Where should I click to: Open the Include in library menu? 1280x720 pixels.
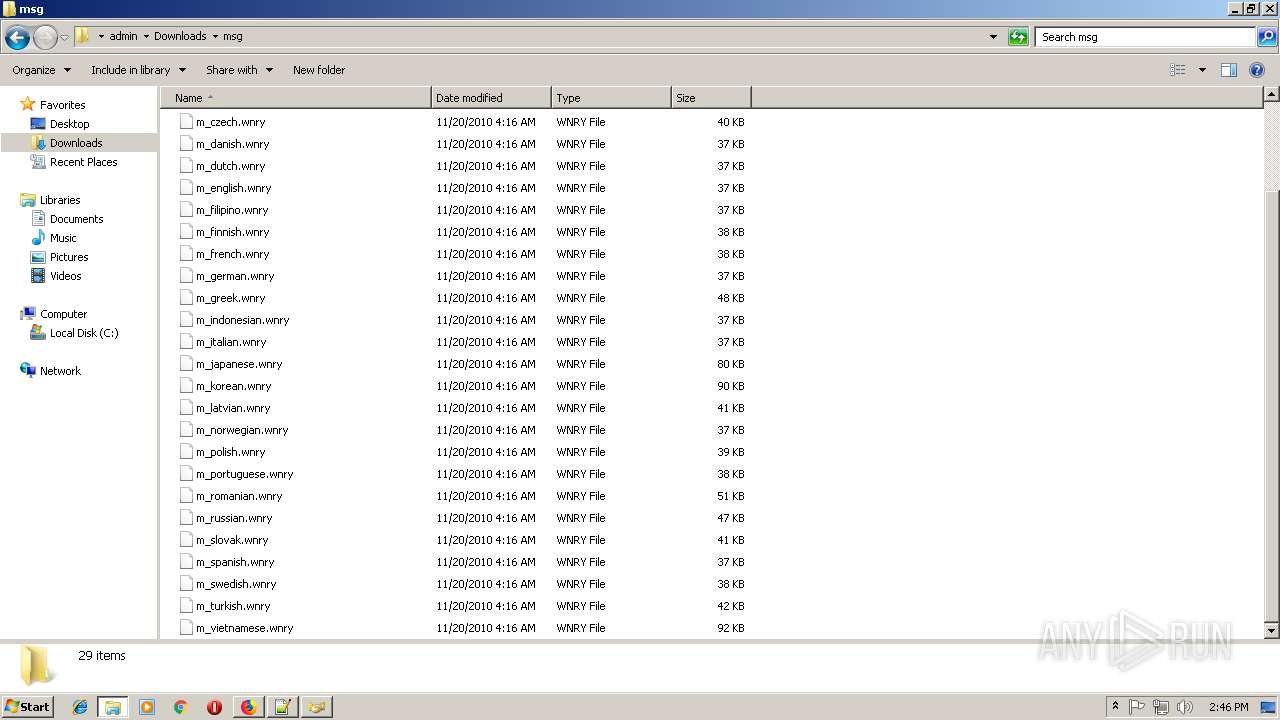pos(138,70)
